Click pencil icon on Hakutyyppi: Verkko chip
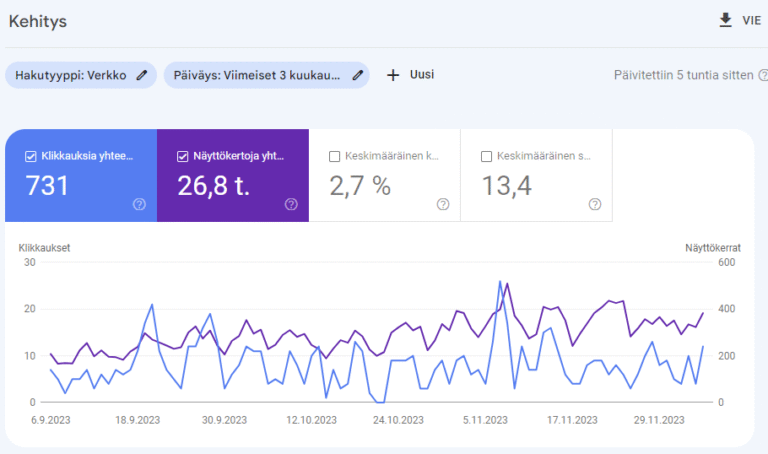 pyautogui.click(x=142, y=75)
